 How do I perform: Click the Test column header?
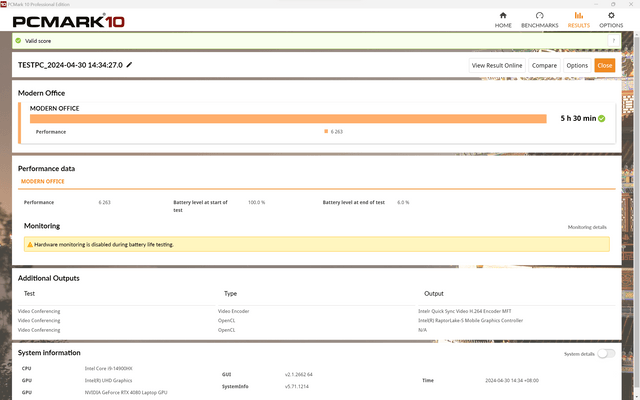click(x=29, y=293)
